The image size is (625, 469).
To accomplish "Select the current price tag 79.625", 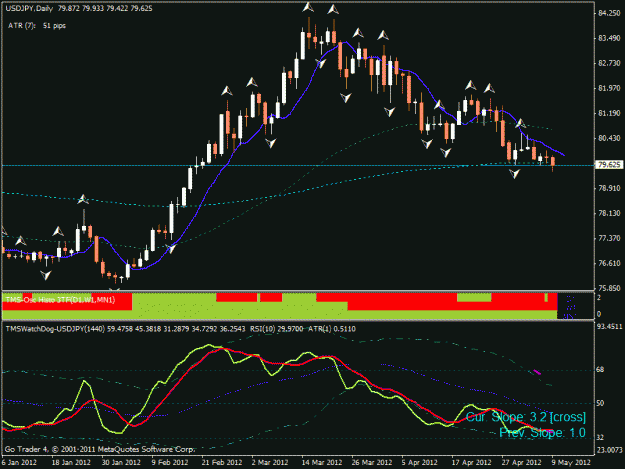I will click(609, 165).
